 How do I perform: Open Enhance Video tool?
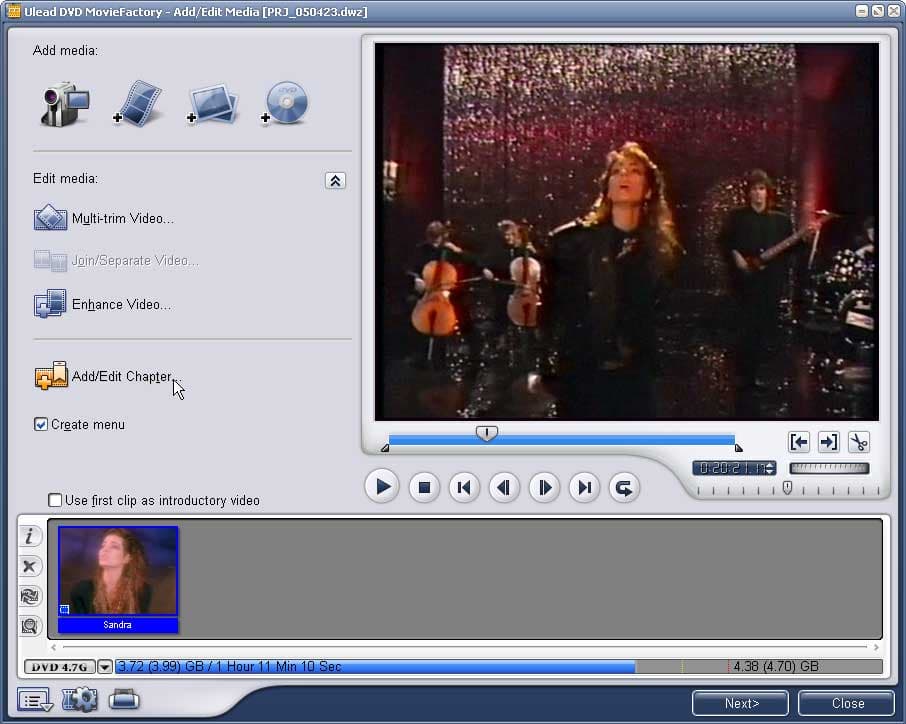click(x=103, y=305)
